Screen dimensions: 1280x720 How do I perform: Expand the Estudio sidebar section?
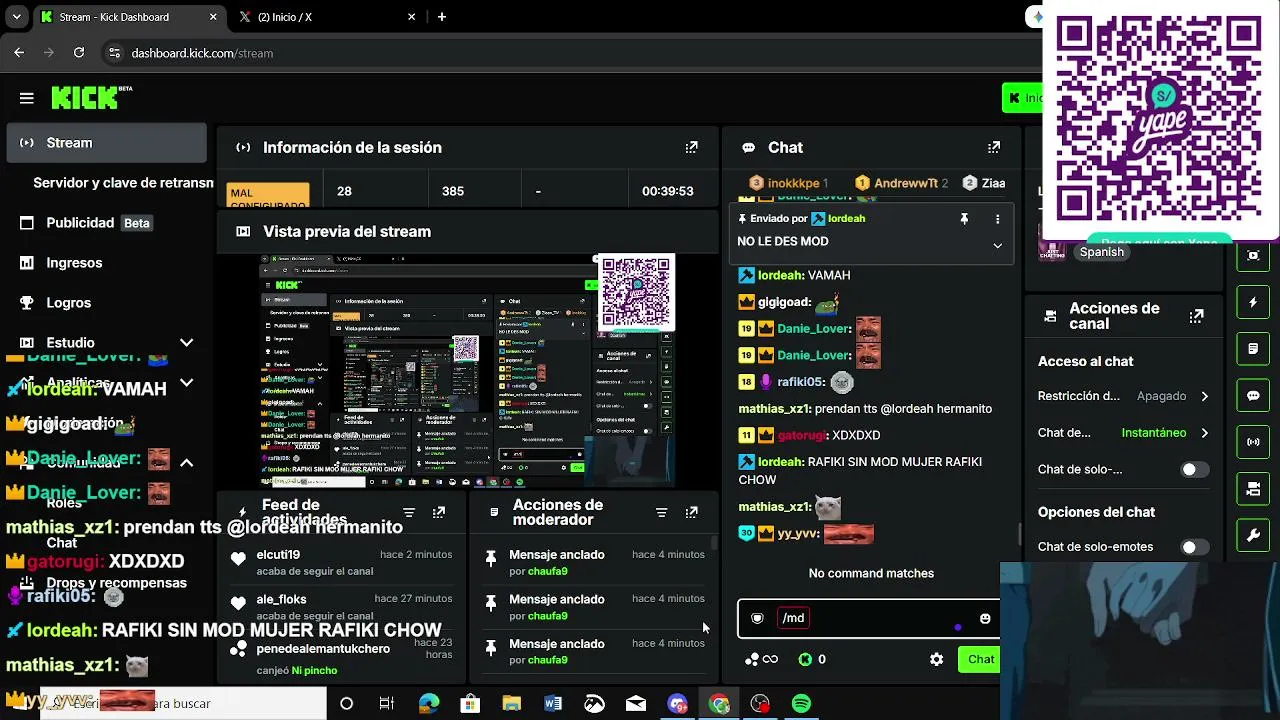tap(186, 343)
